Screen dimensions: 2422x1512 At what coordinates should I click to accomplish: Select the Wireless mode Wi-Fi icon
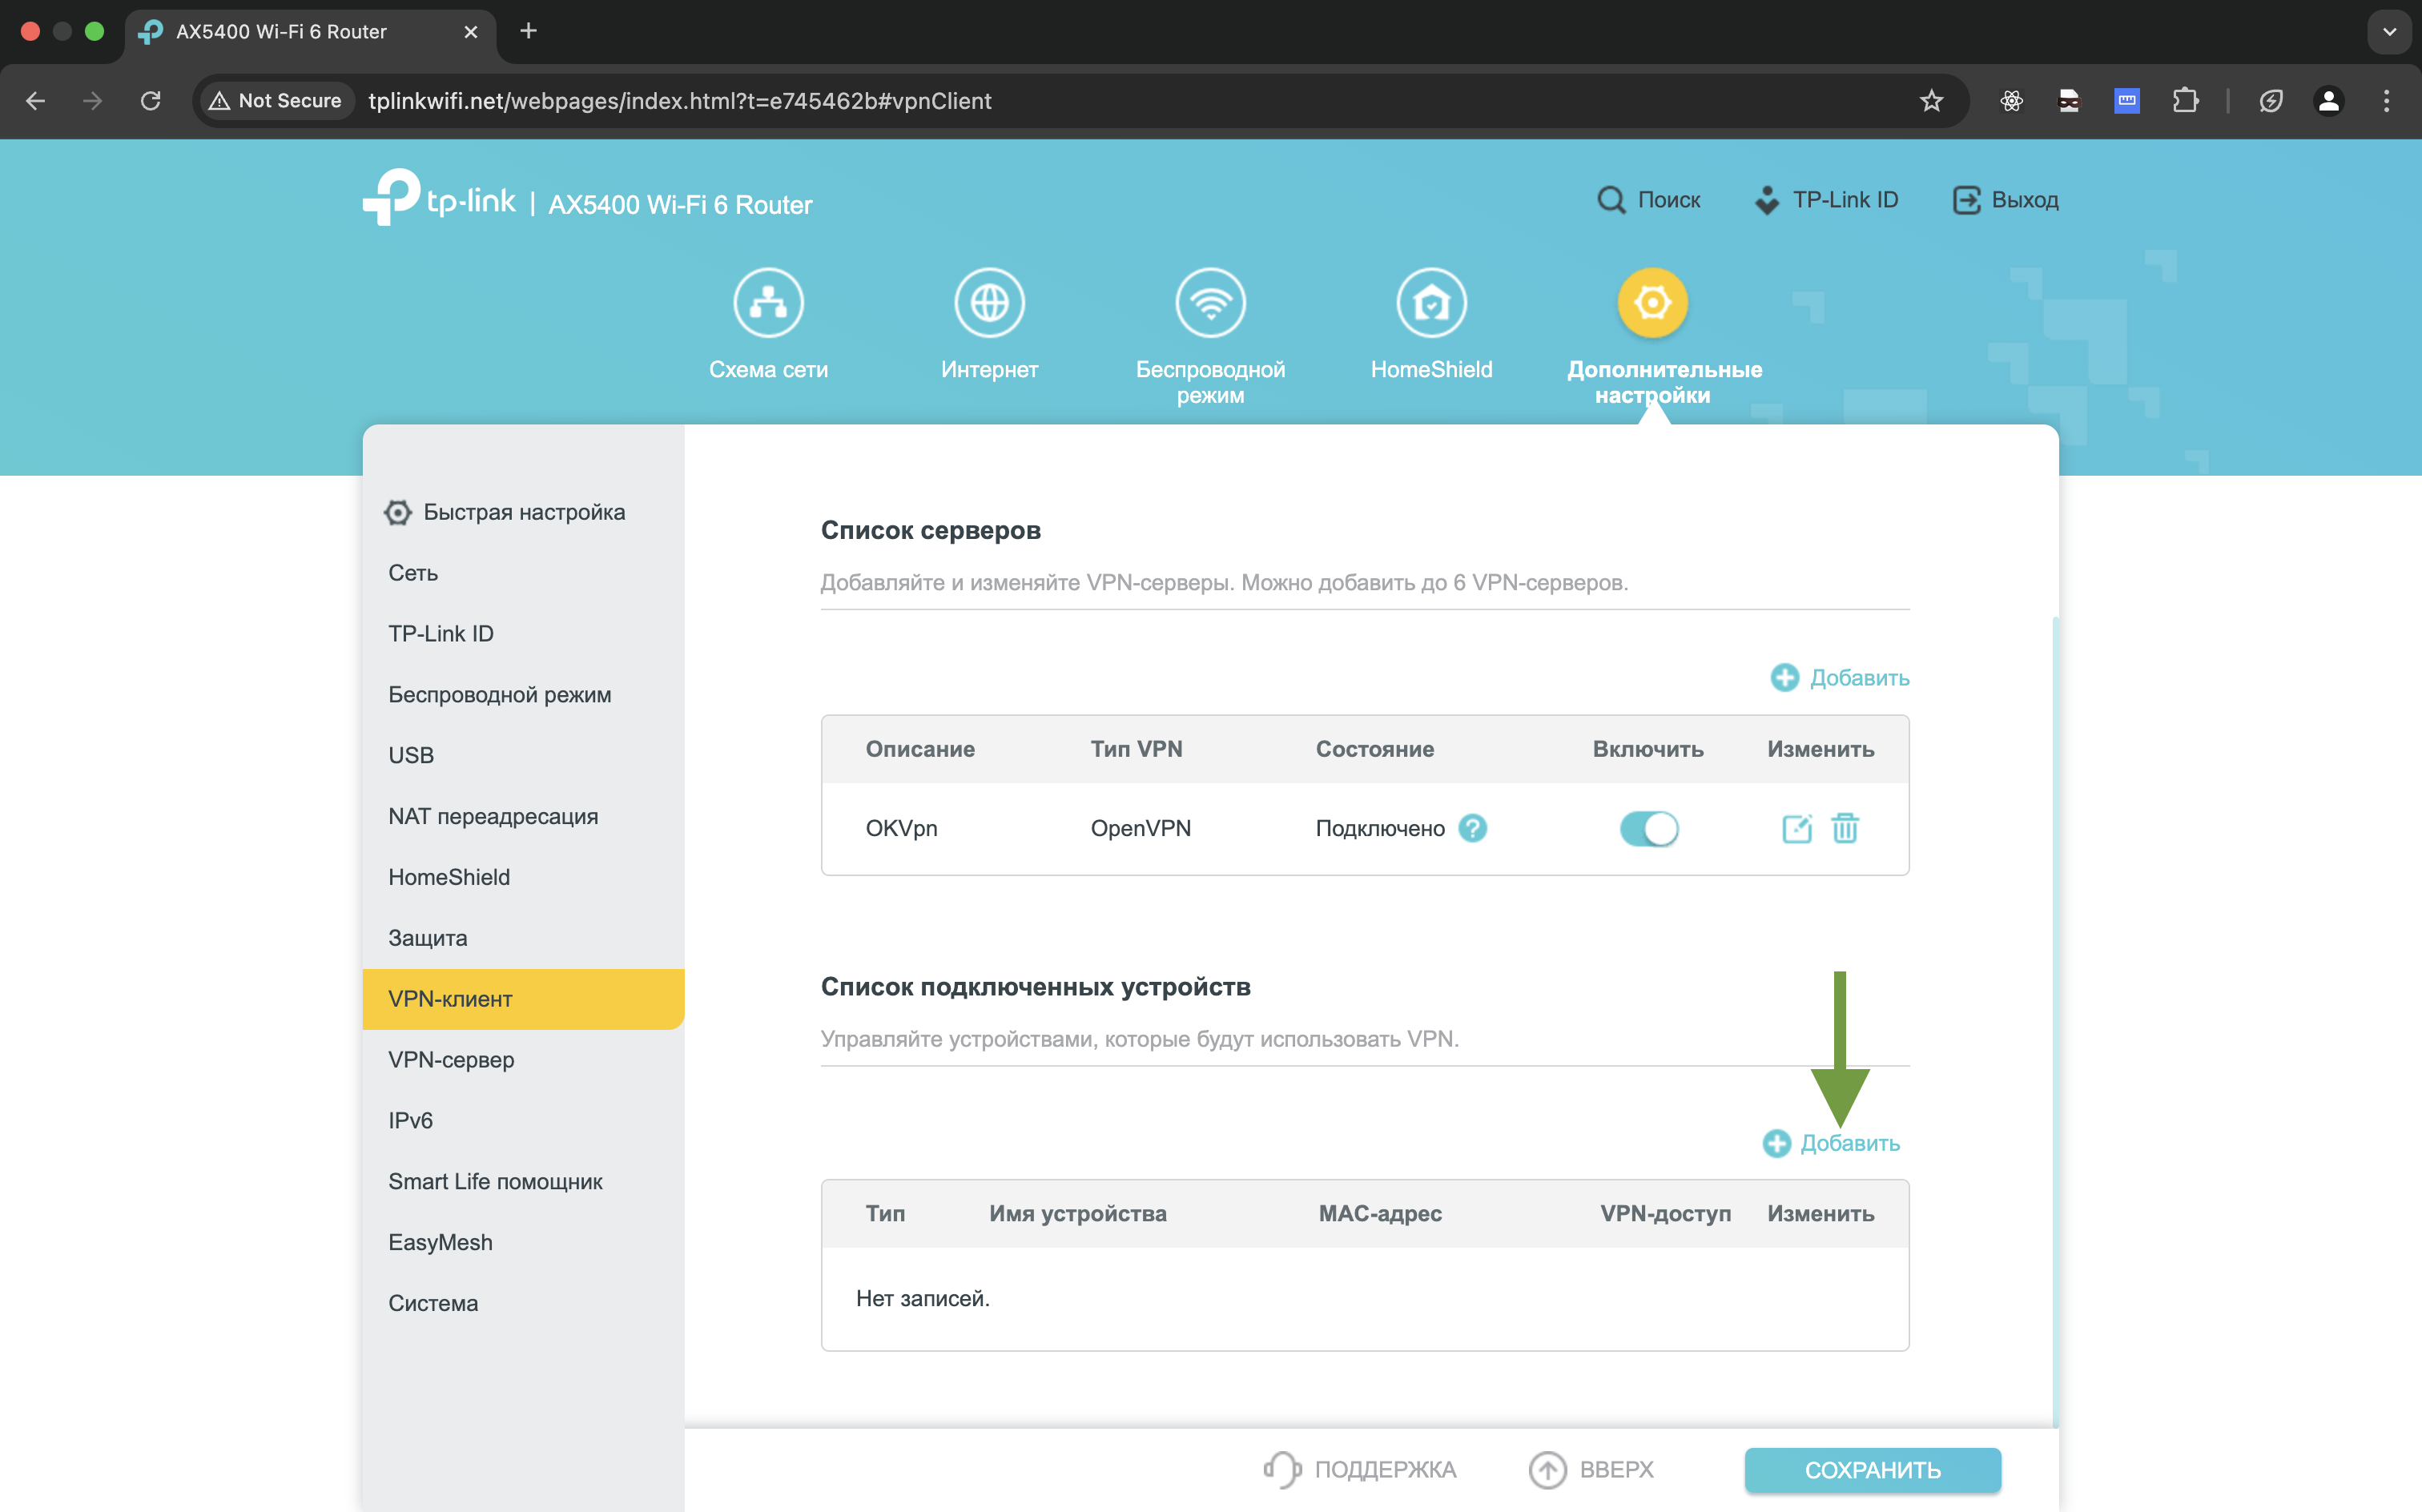pyautogui.click(x=1210, y=302)
